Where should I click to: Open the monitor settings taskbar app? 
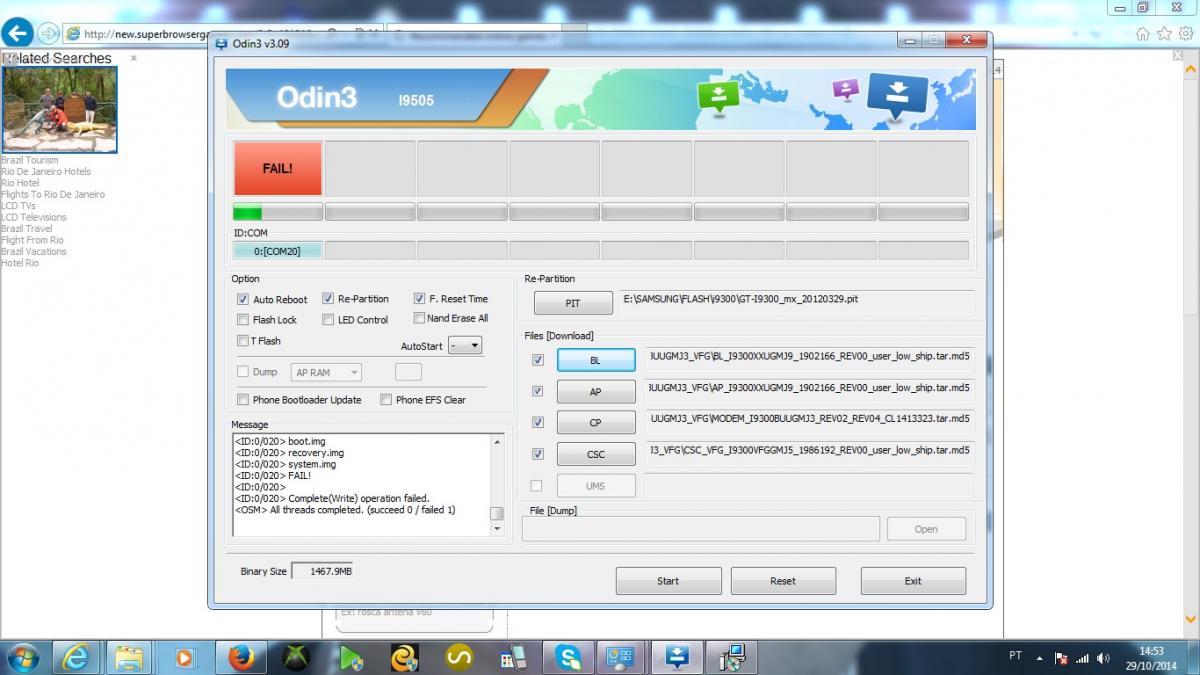(x=622, y=657)
